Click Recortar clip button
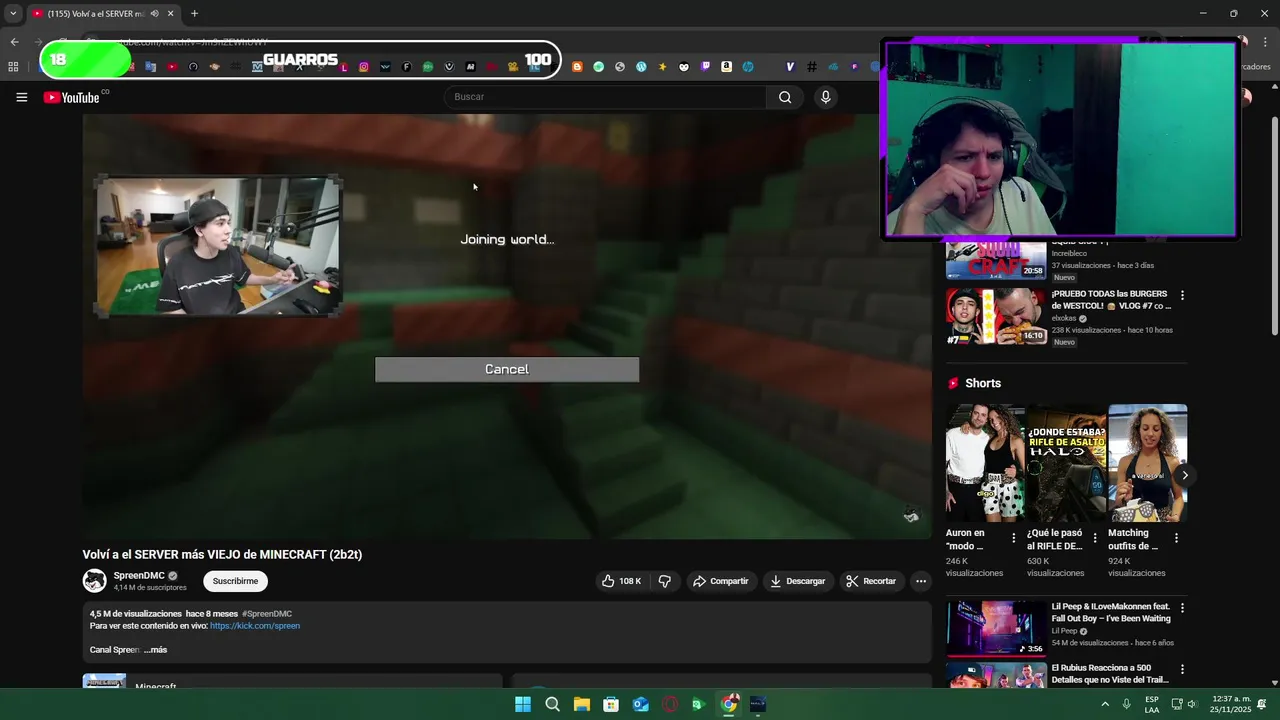This screenshot has height=720, width=1280. (871, 581)
